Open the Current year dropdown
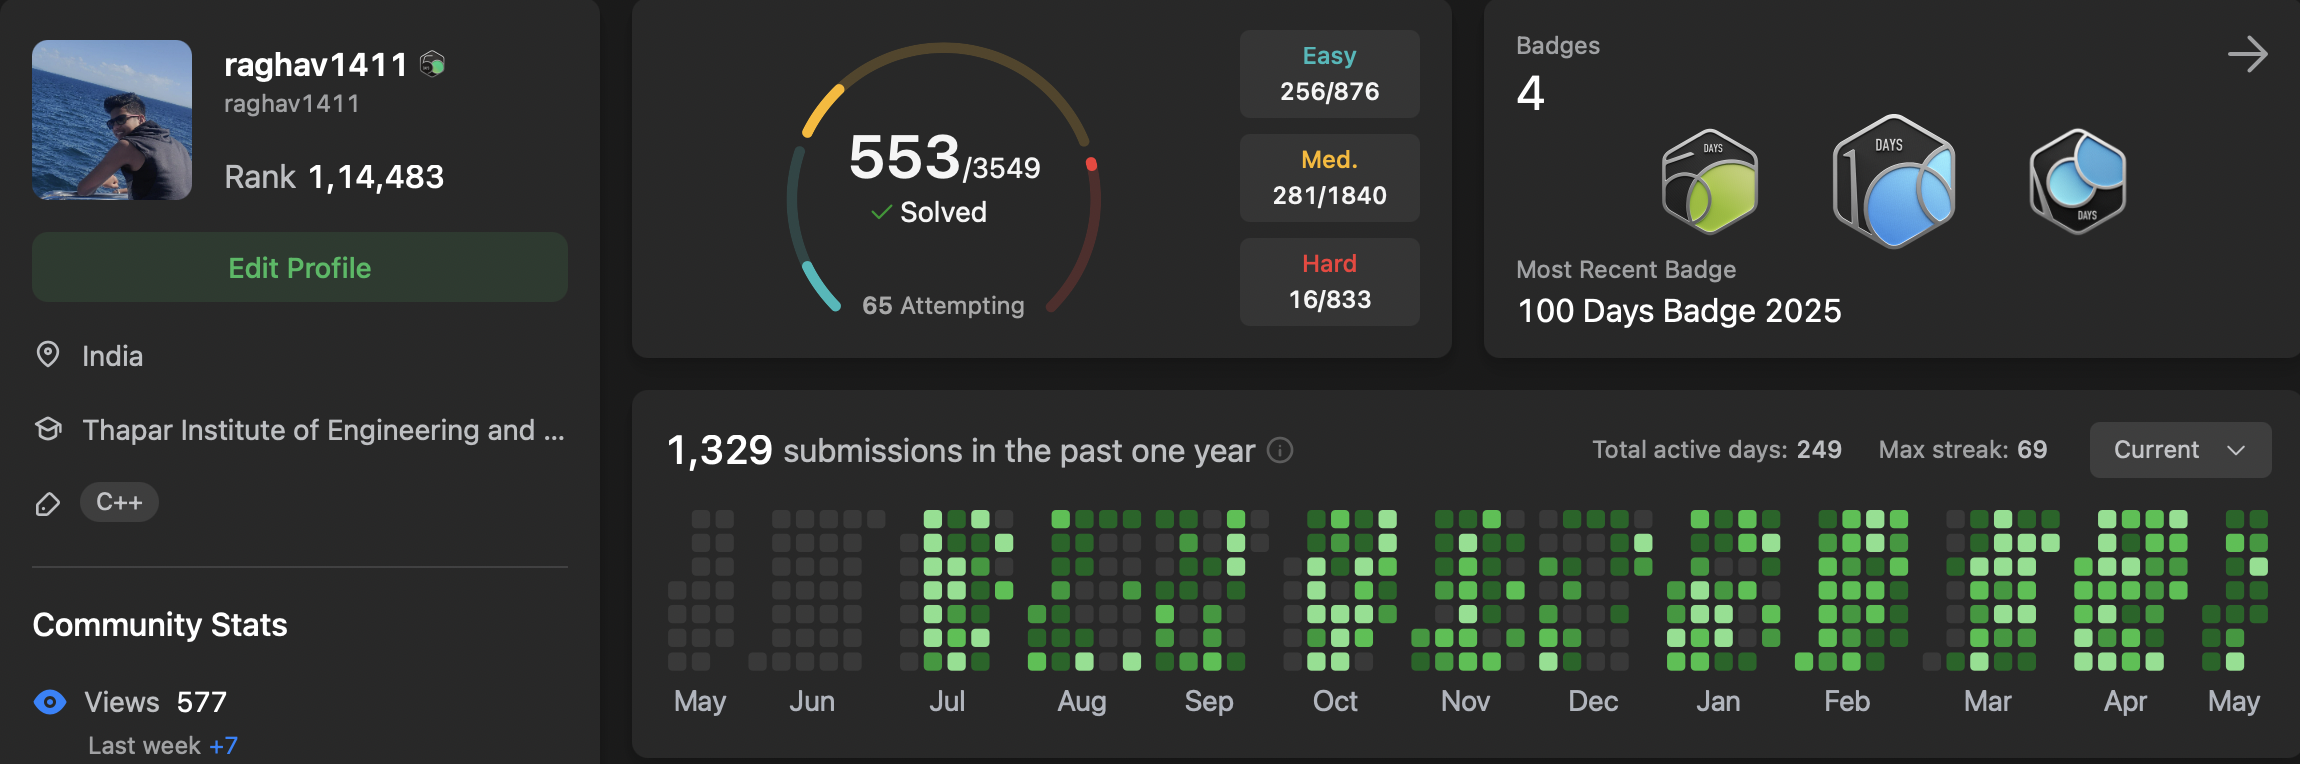Screen dimensions: 2300x764 click(x=2180, y=450)
